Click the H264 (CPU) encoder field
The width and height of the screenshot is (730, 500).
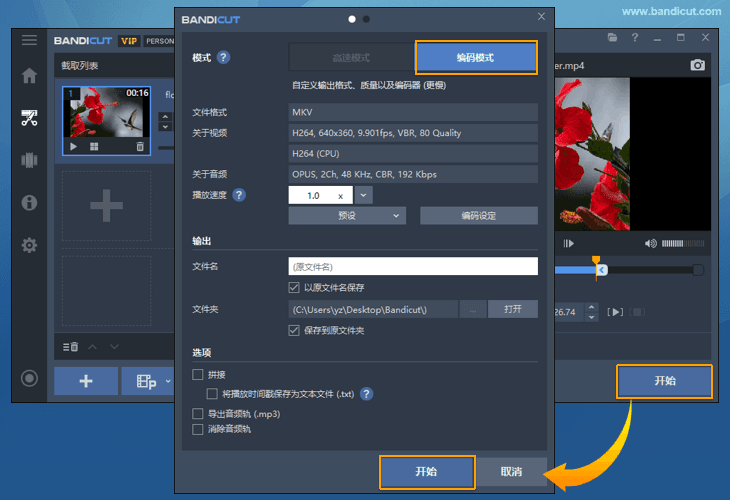pos(413,153)
